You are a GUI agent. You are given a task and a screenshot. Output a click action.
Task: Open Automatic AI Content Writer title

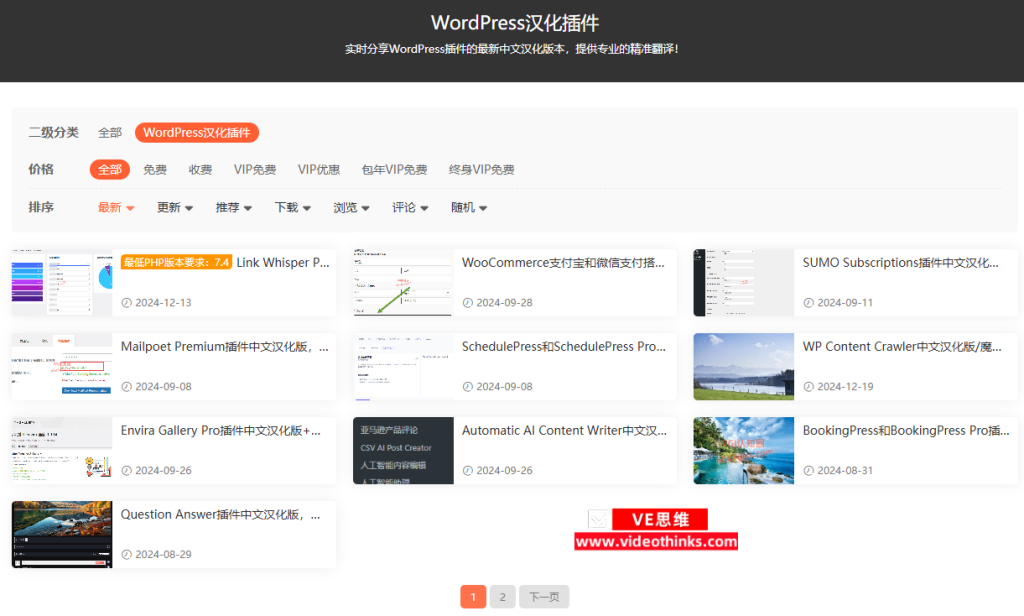coord(564,430)
